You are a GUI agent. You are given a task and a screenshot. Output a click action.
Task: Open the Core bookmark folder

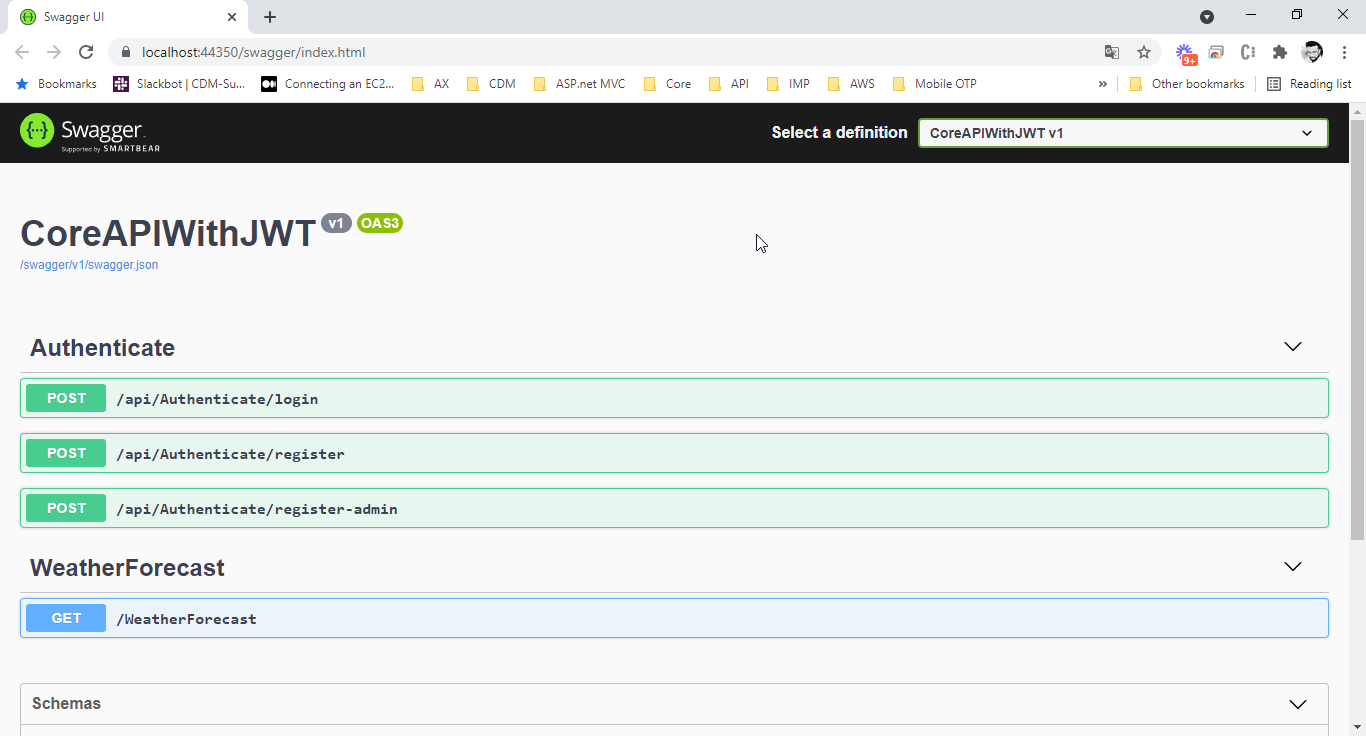click(x=667, y=84)
